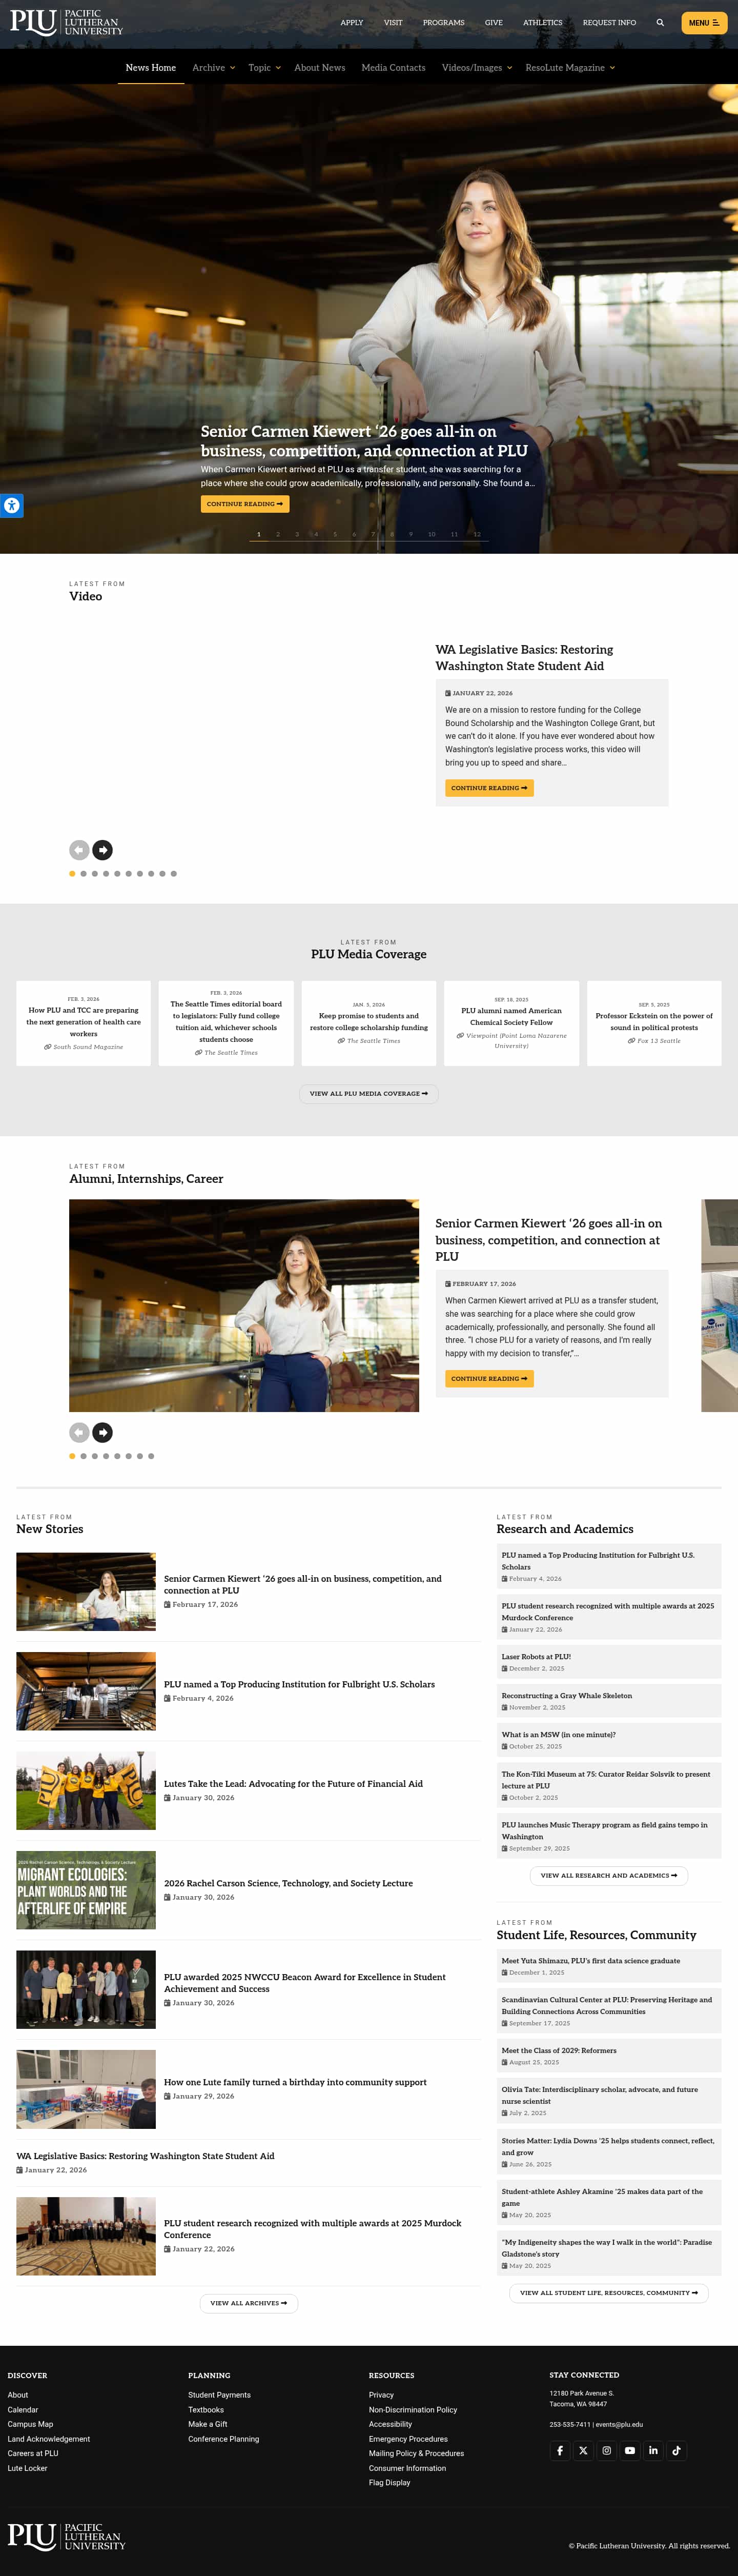Open 'Reconstructing a Gray Whale Skeleton' story
The image size is (738, 2576).
[567, 1695]
